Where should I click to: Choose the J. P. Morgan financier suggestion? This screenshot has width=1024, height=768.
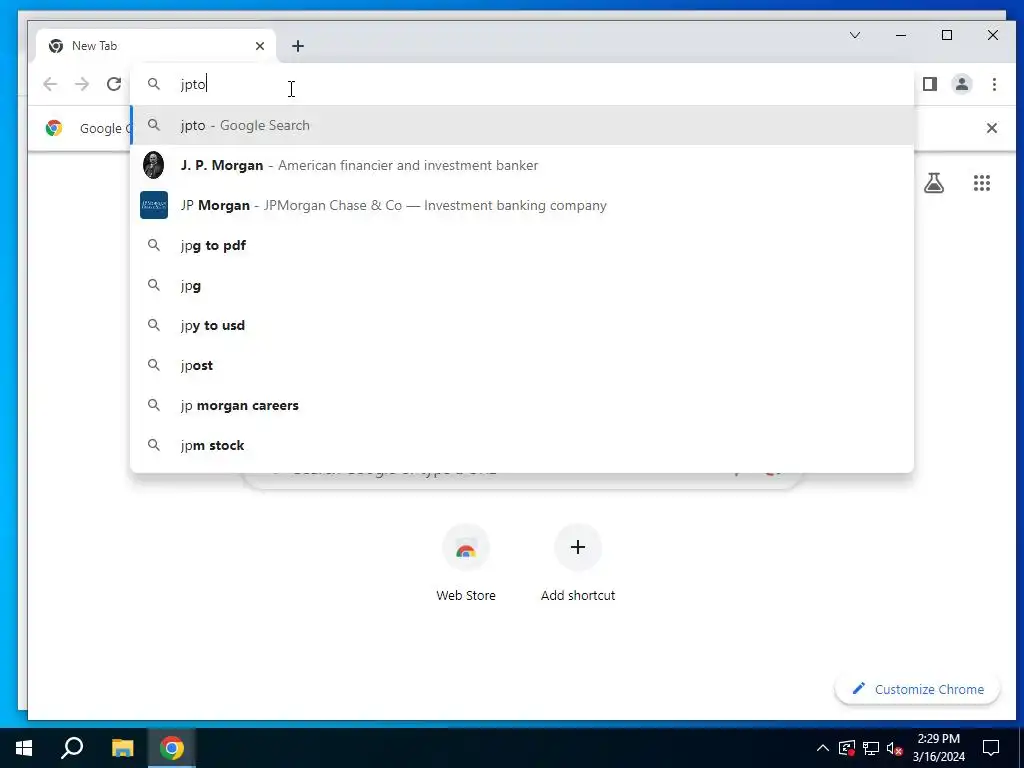click(x=522, y=165)
